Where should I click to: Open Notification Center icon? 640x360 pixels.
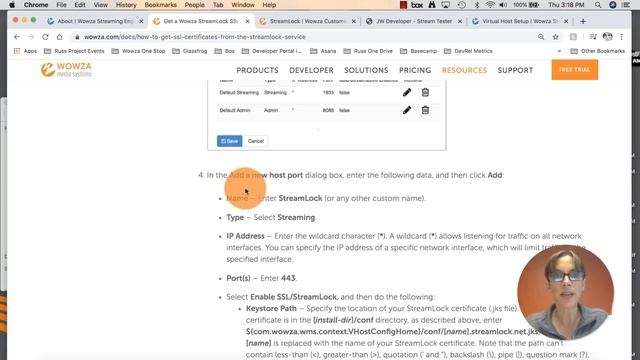coord(626,5)
